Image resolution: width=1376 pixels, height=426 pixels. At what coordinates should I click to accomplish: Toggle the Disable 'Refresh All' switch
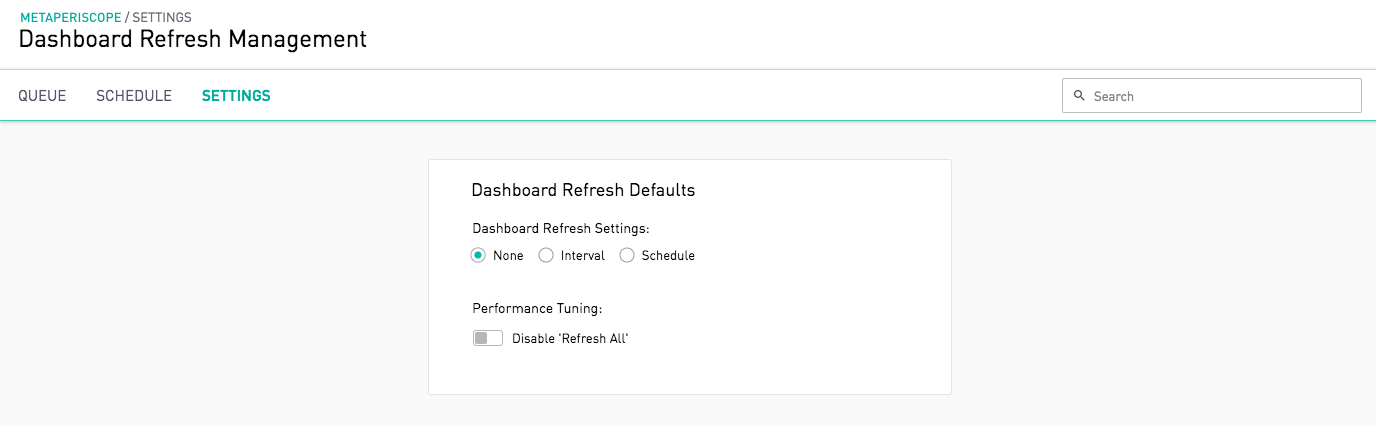[x=488, y=338]
